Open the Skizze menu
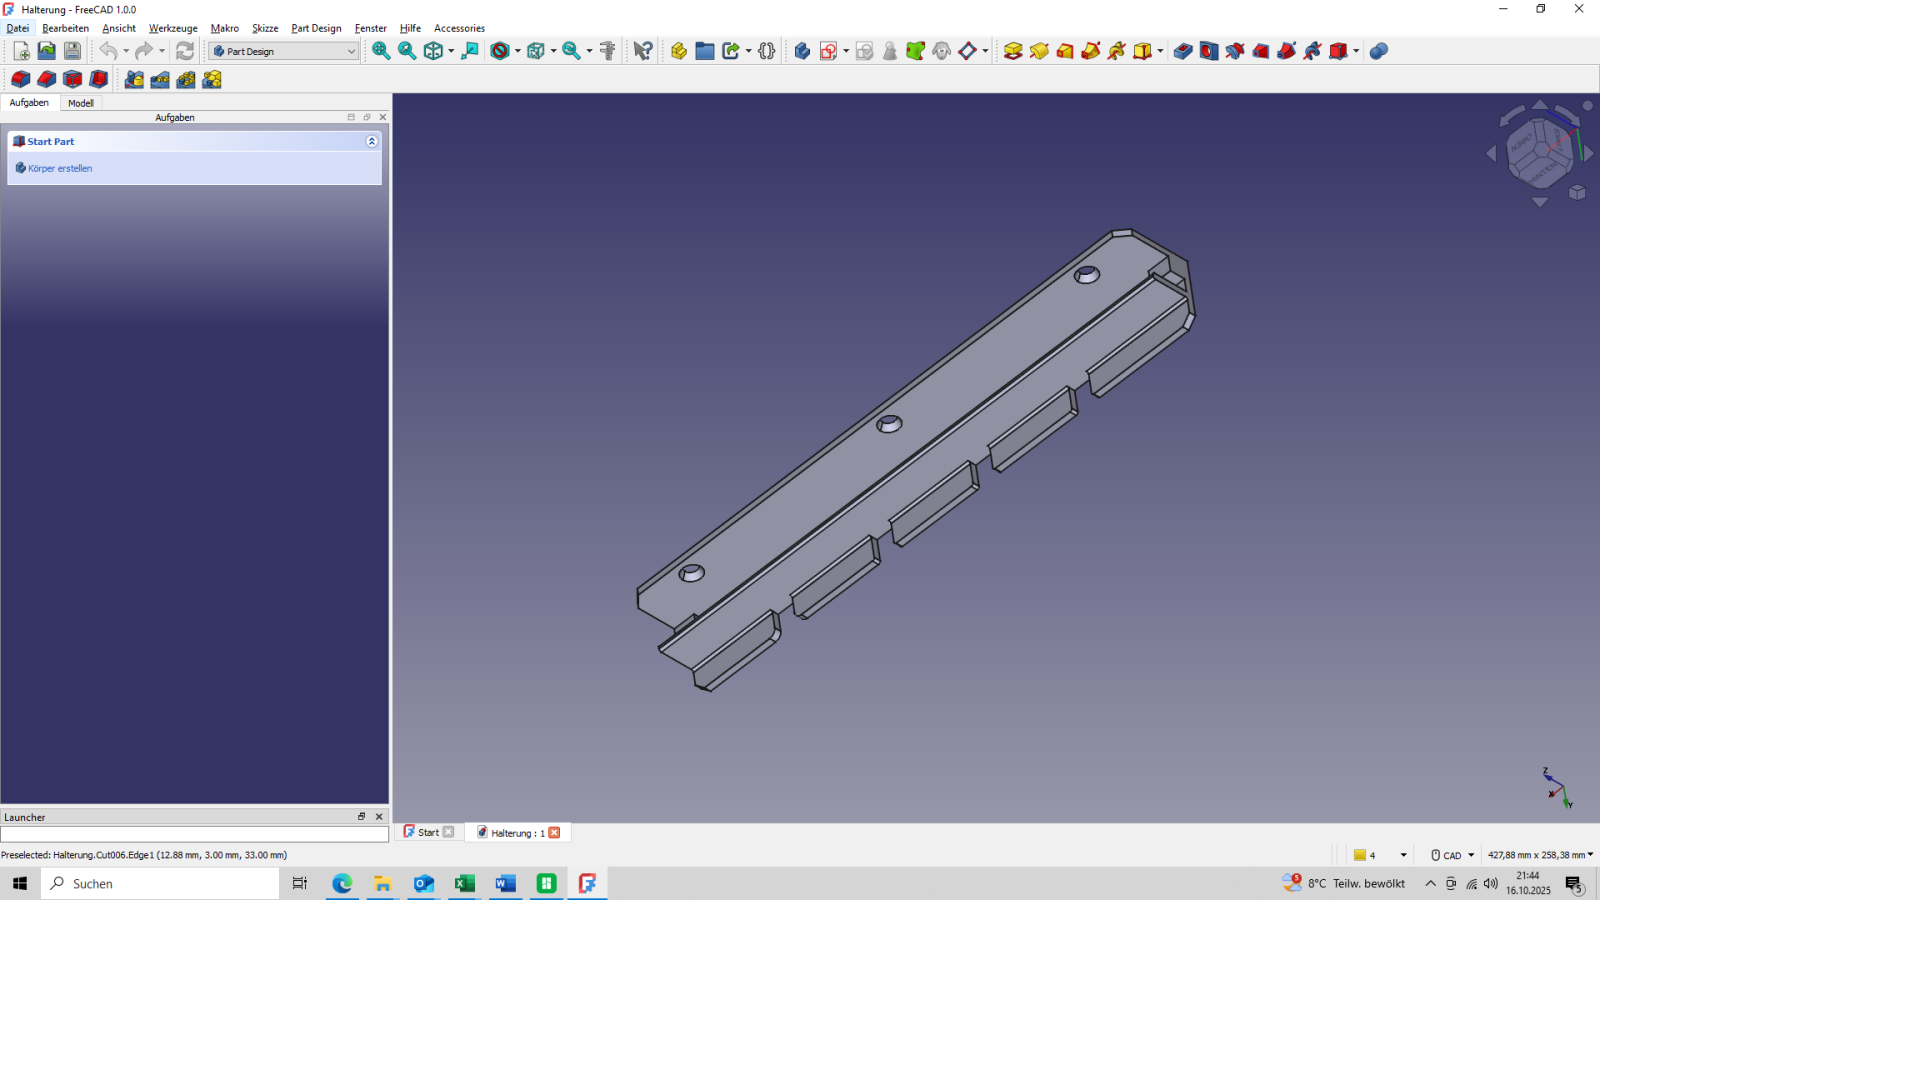1920x1080 pixels. tap(265, 28)
